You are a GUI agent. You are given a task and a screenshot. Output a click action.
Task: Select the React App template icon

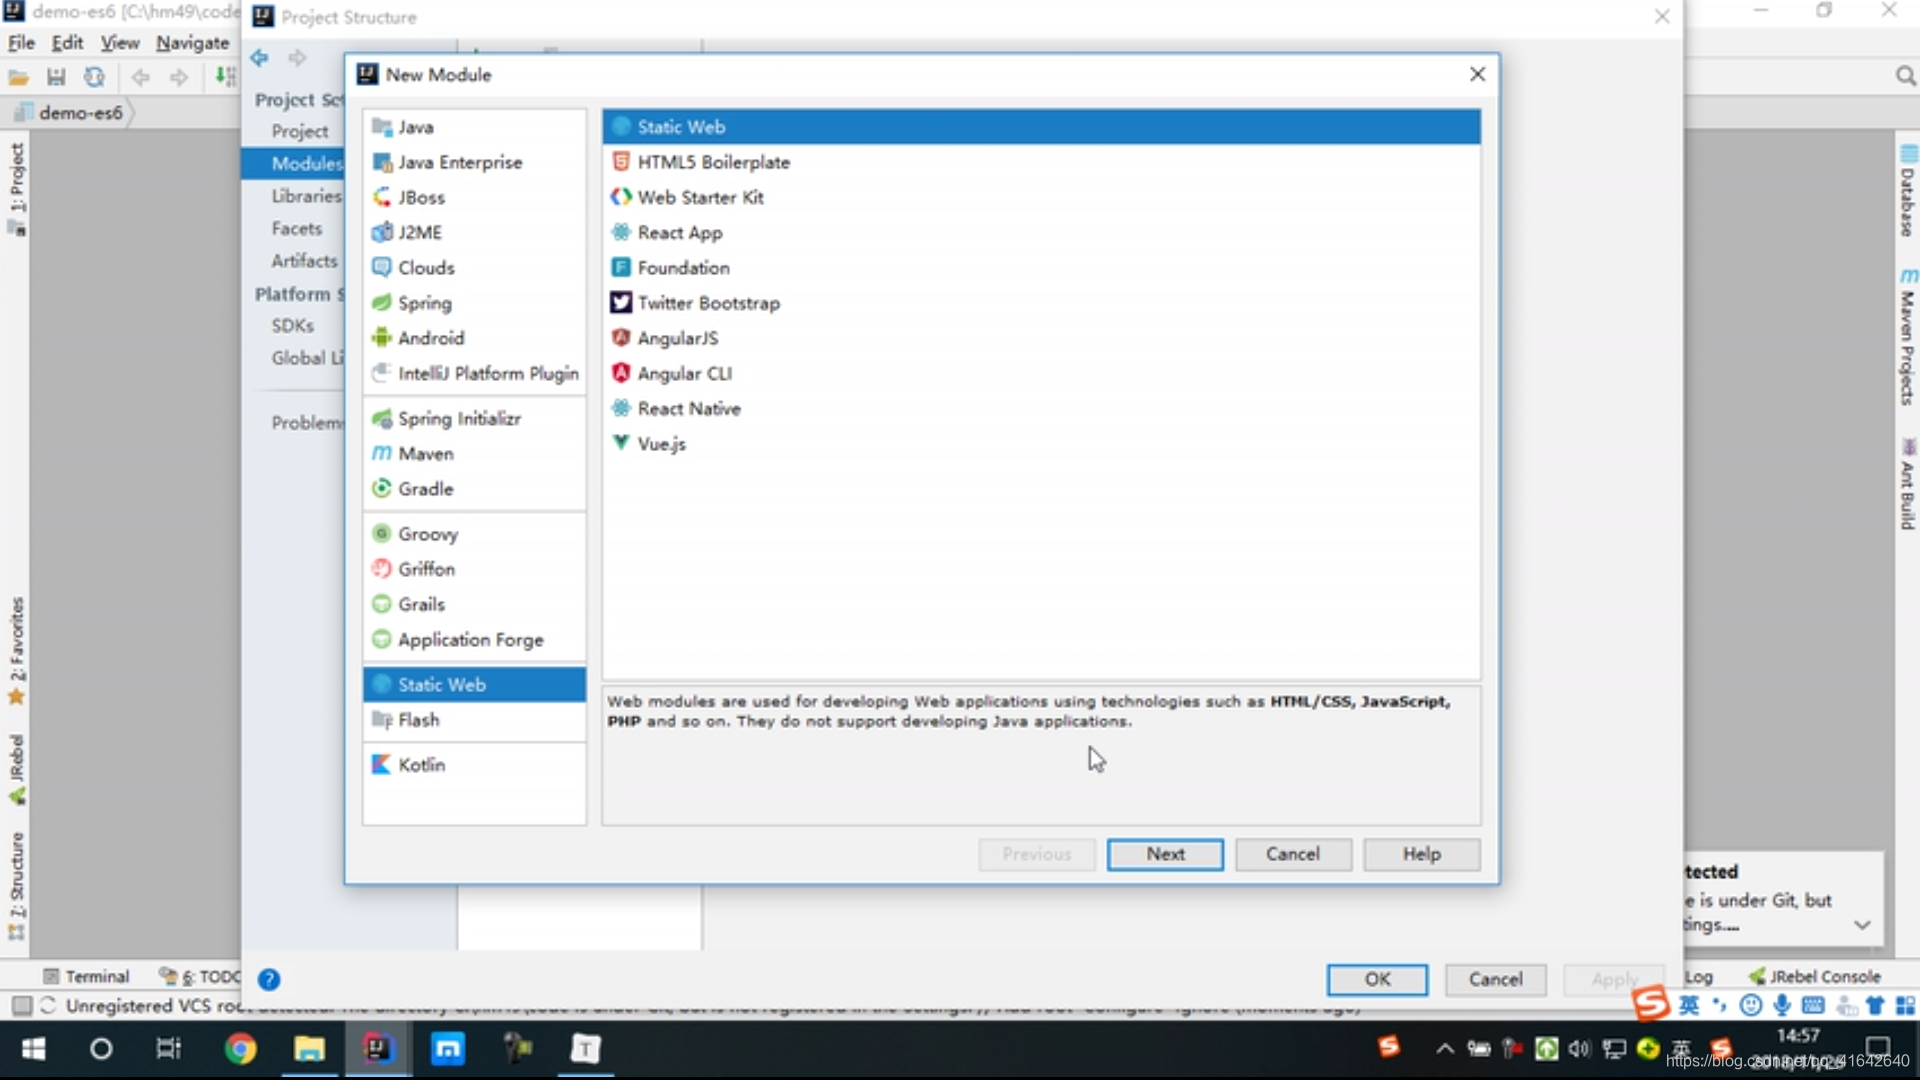(621, 232)
